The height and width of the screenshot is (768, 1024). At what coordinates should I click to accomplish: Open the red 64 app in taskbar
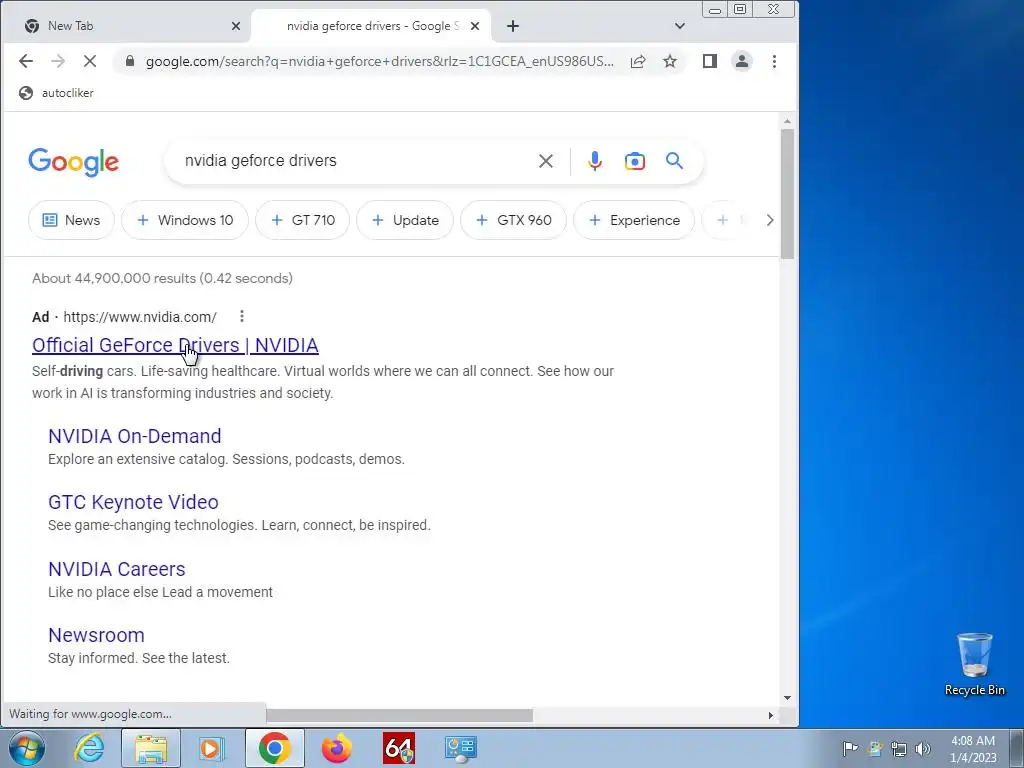click(x=399, y=748)
